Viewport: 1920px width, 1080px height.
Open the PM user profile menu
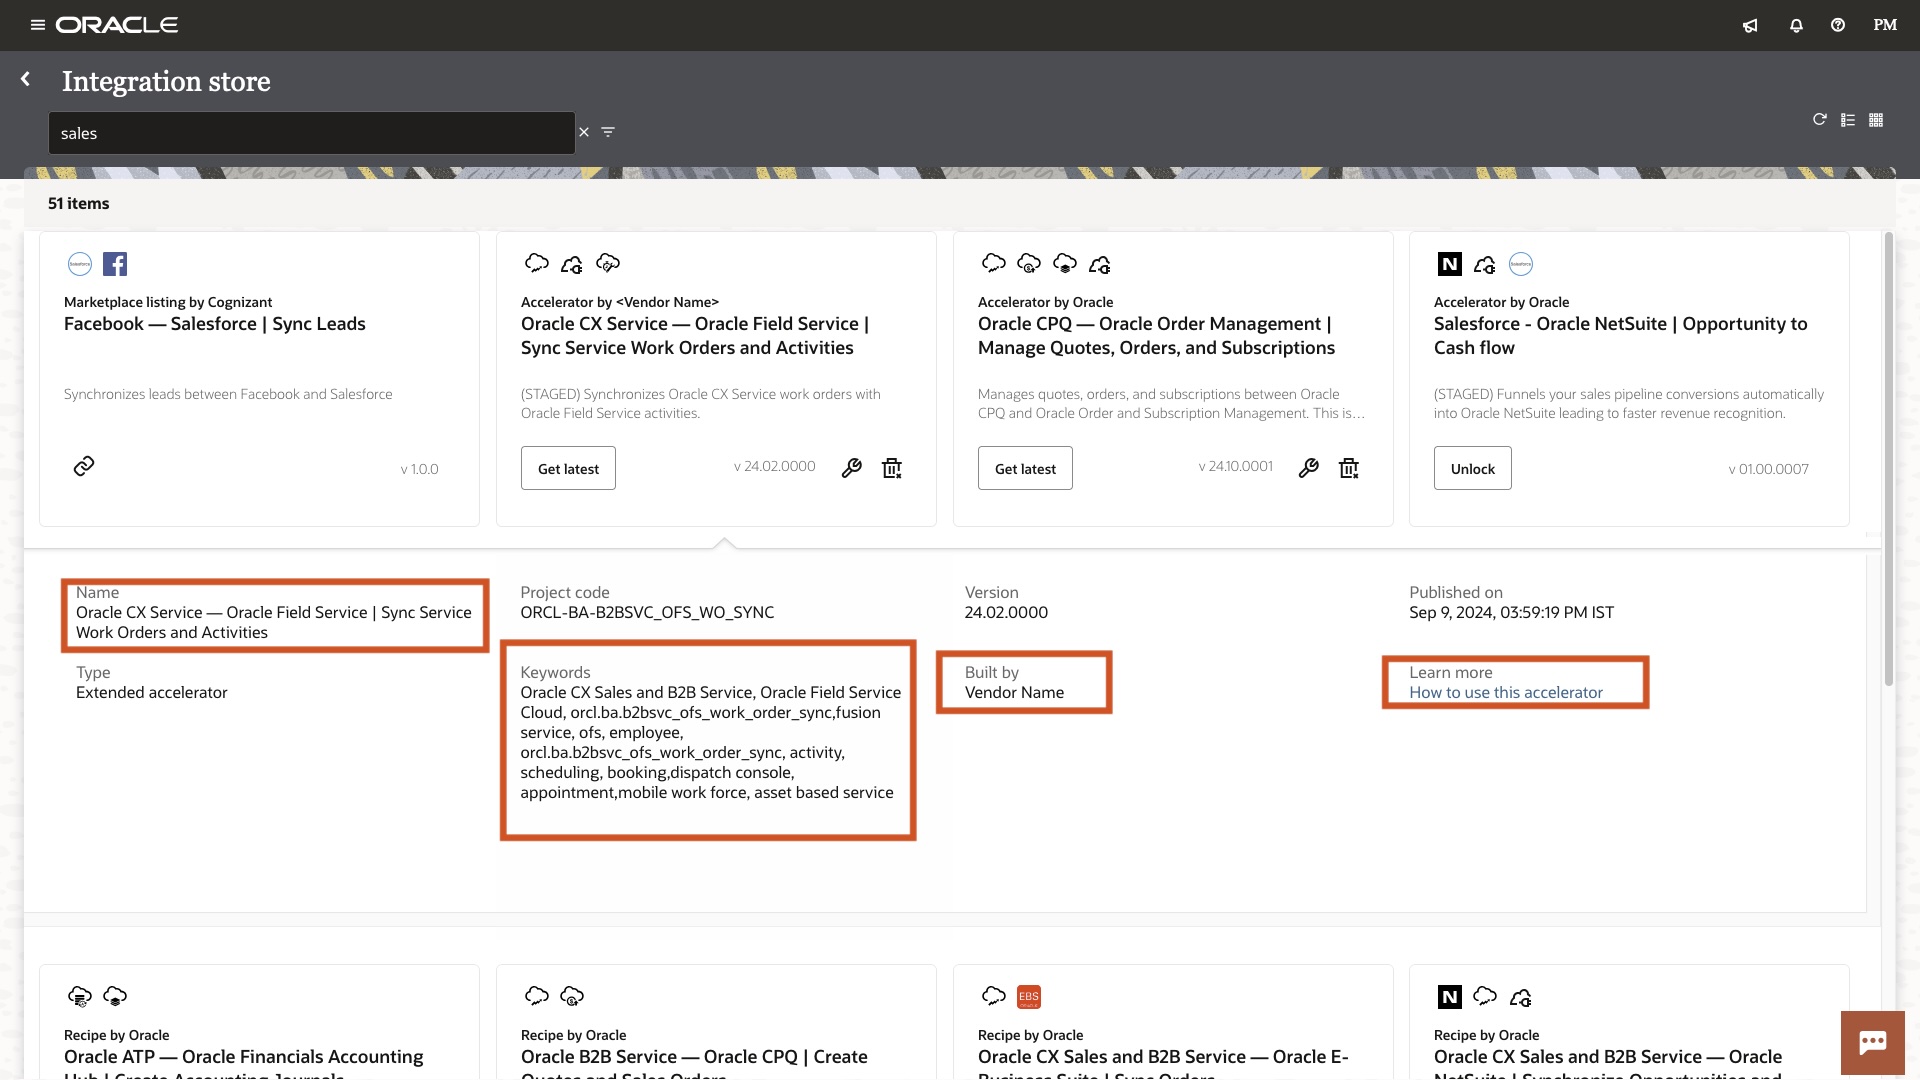[1885, 25]
